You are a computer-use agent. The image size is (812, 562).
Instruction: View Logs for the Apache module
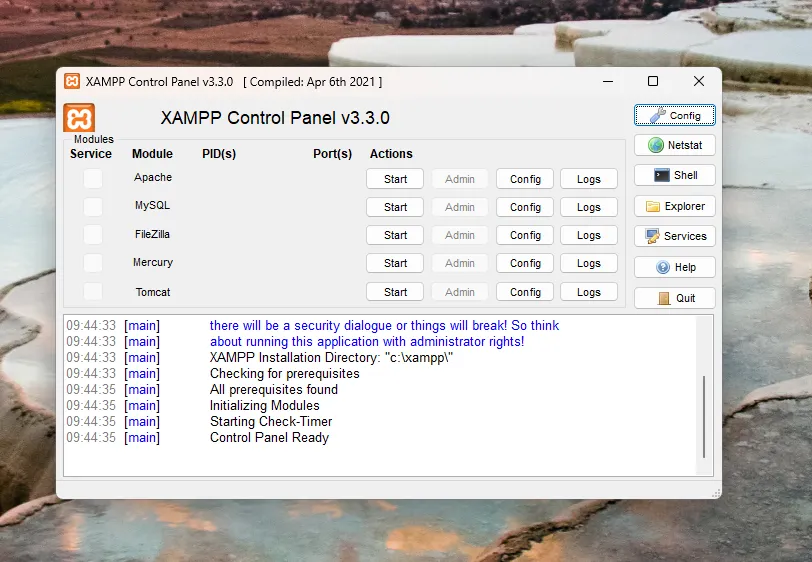pyautogui.click(x=589, y=179)
